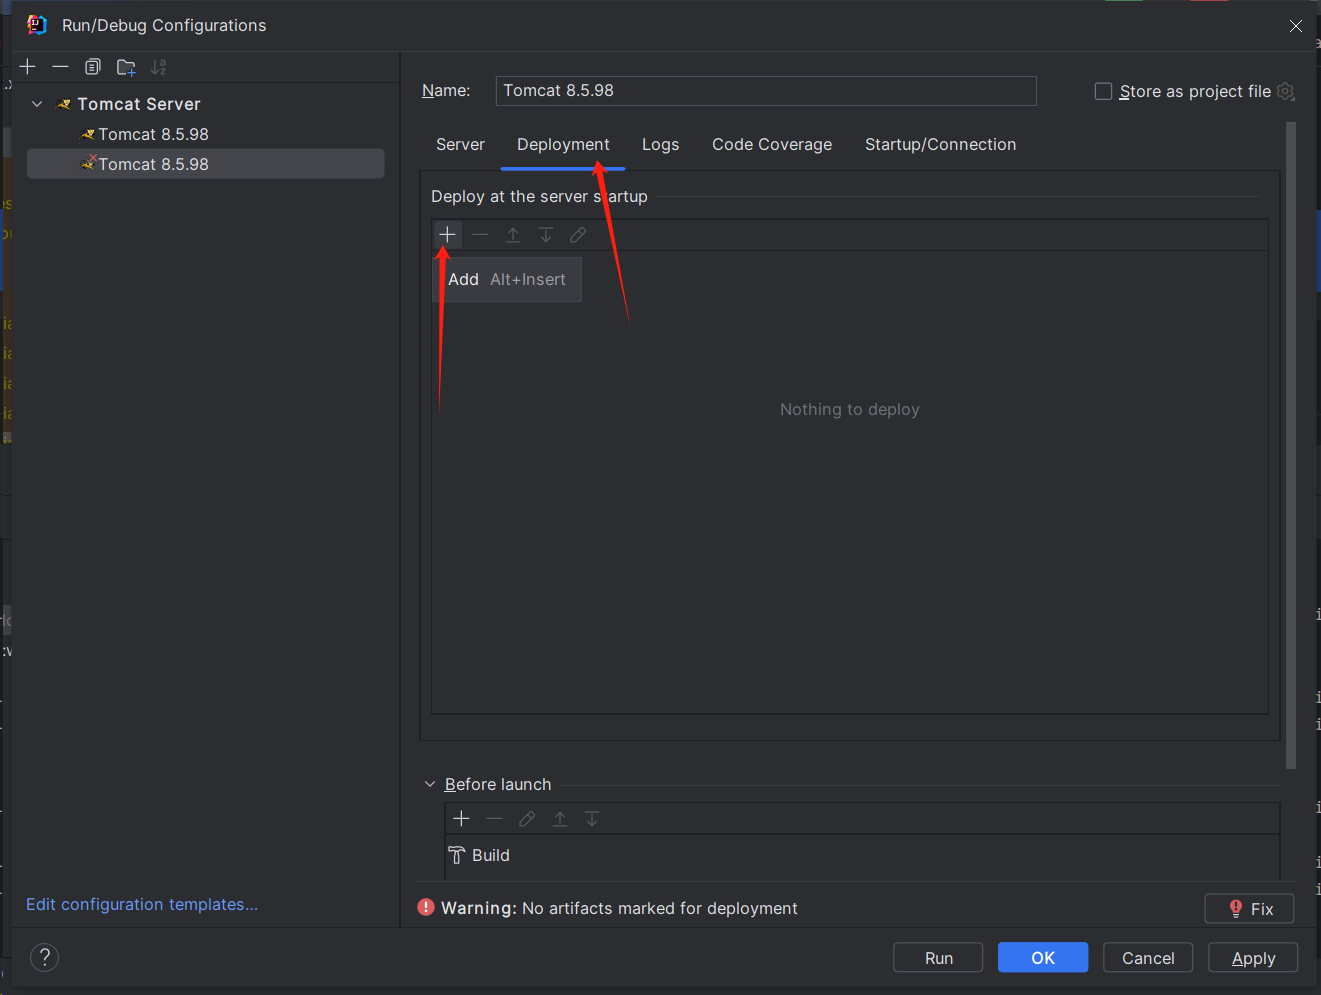
Task: Click the Build hammer icon
Action: pos(457,855)
